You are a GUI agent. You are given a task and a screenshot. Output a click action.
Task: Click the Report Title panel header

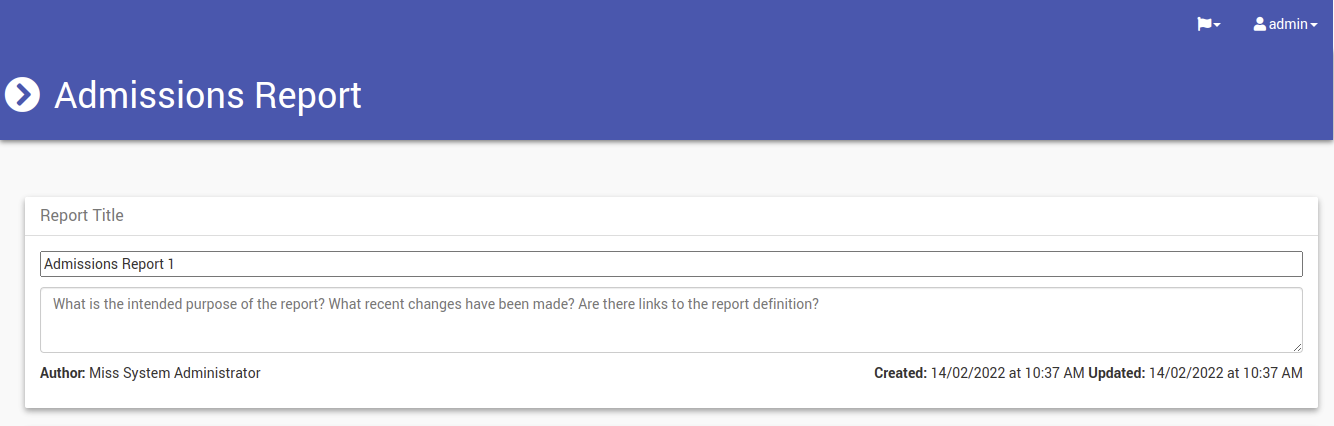671,216
